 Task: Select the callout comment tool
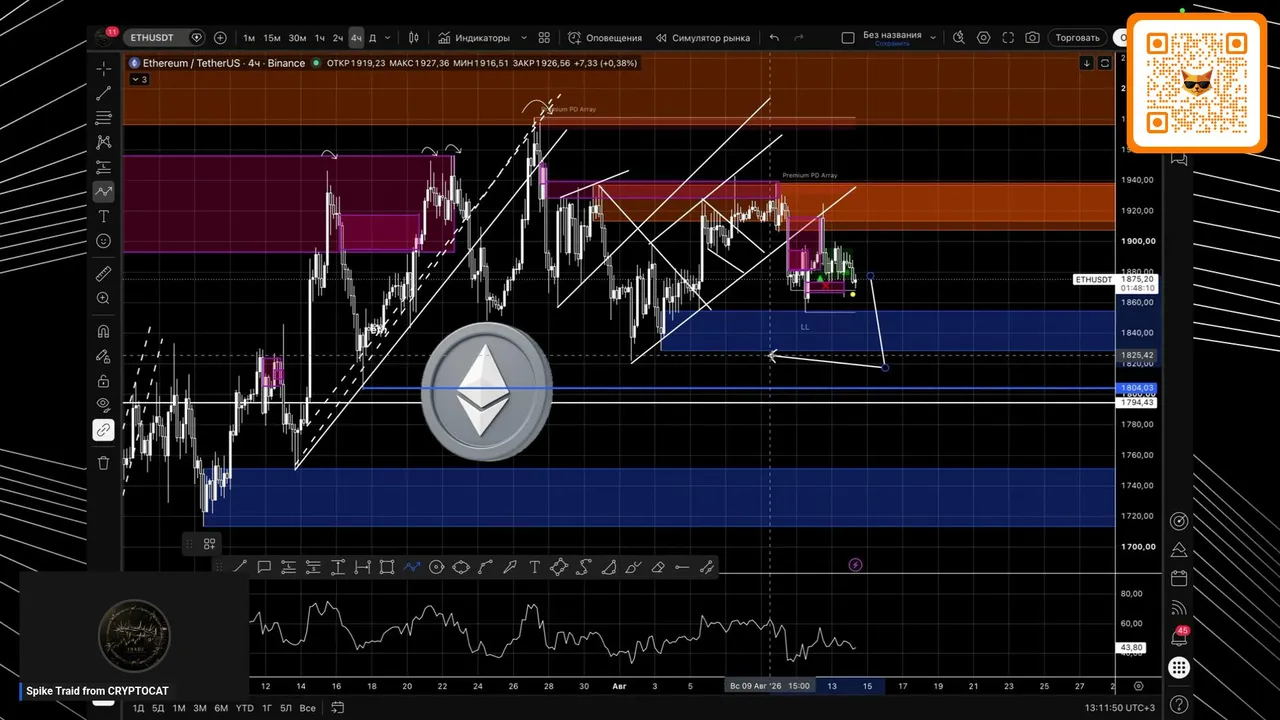[264, 567]
